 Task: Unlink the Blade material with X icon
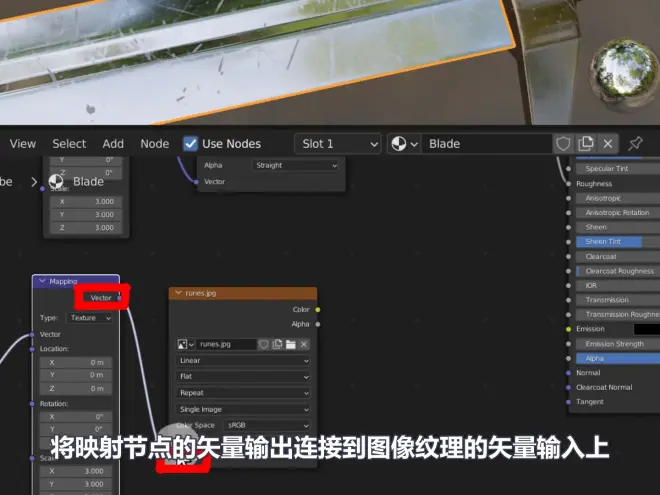608,144
